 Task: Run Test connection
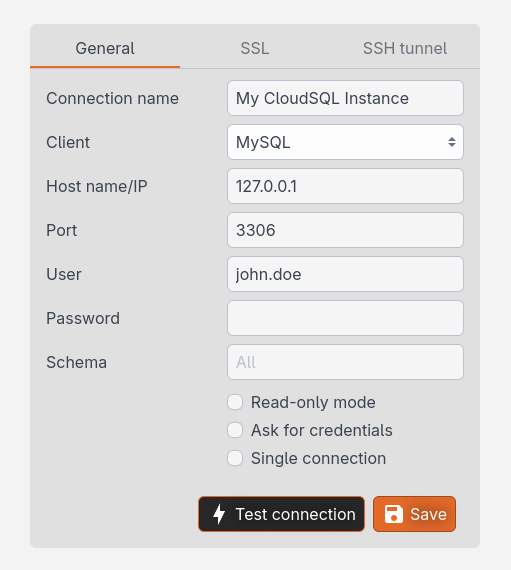click(x=281, y=514)
